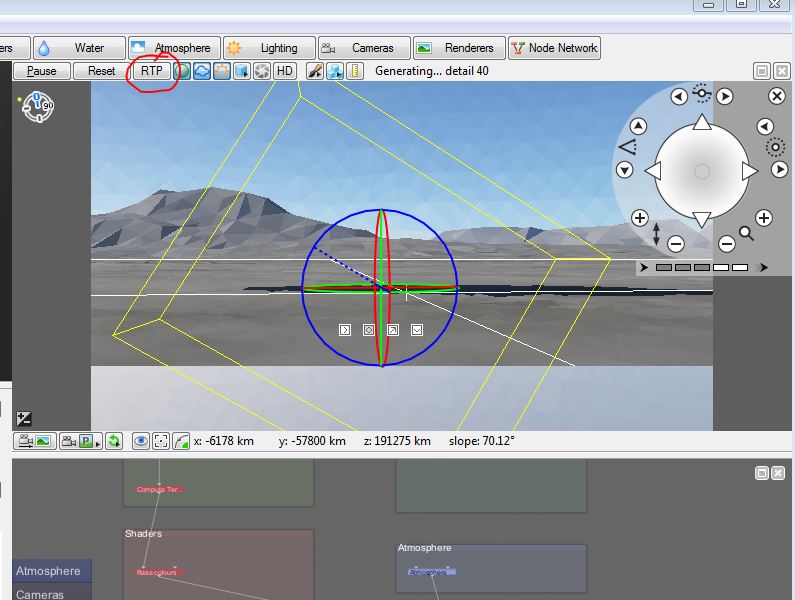Toggle atmosphere cloud icon in preview toolbar
The height and width of the screenshot is (600, 795).
click(x=202, y=71)
